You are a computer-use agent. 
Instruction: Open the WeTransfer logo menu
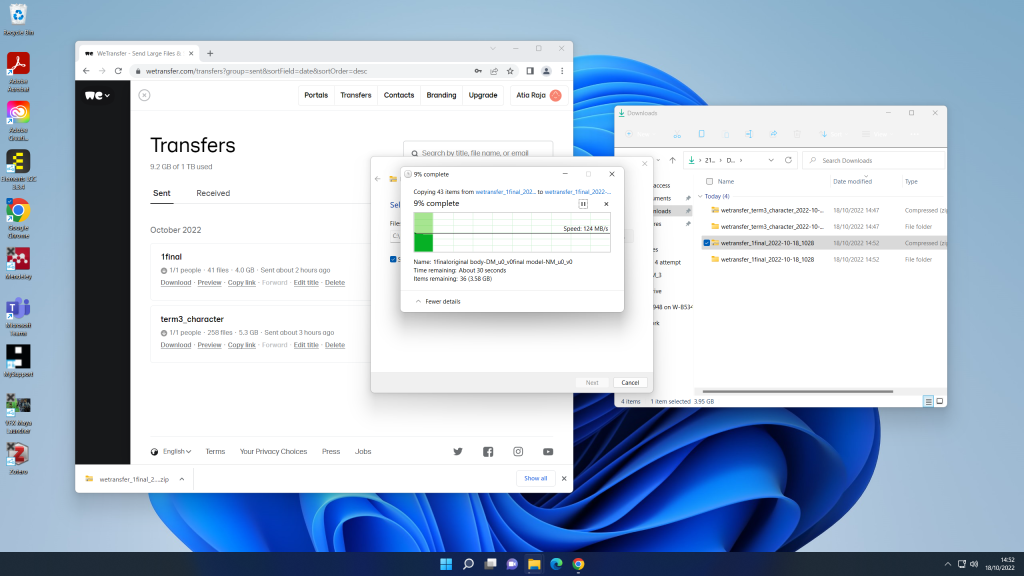point(97,95)
